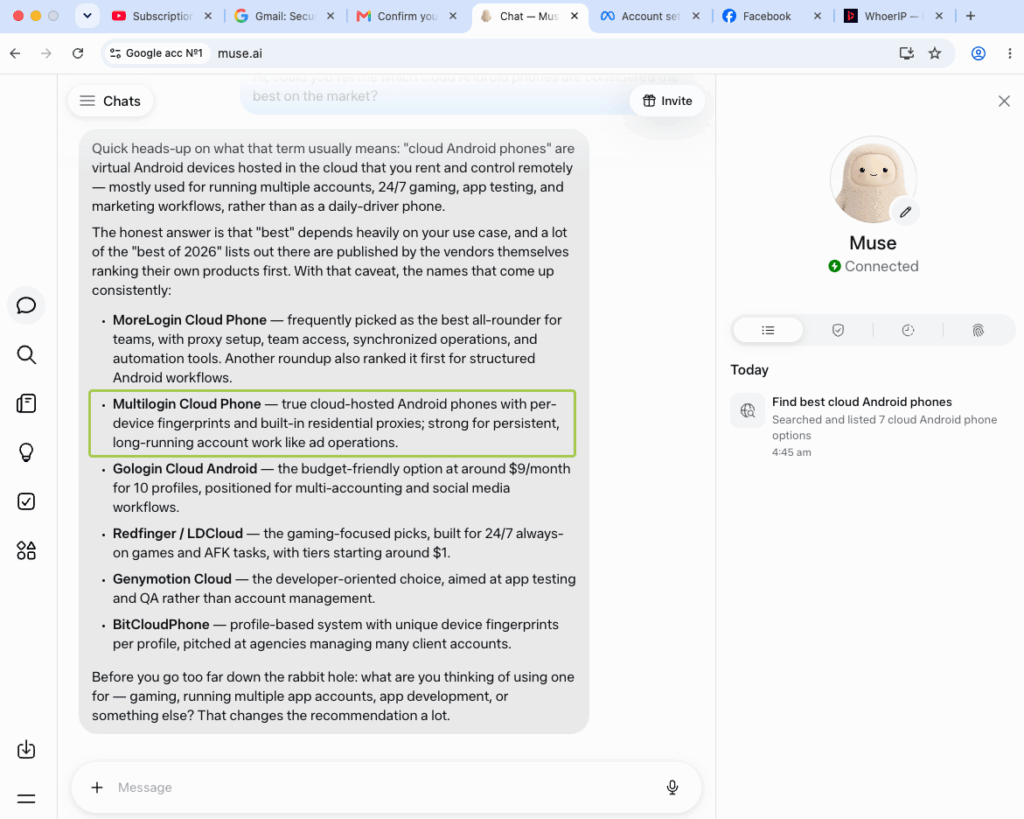
Task: Click the Google acc №1 site chip
Action: coord(156,54)
